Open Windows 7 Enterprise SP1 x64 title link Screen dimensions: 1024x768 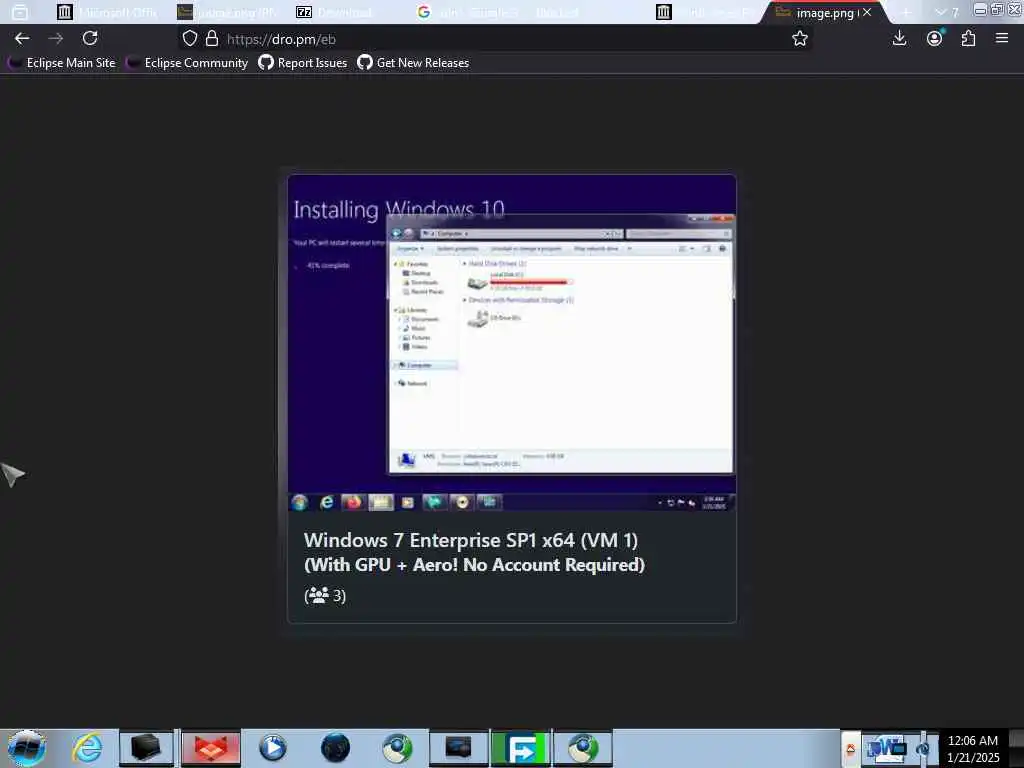pos(474,552)
